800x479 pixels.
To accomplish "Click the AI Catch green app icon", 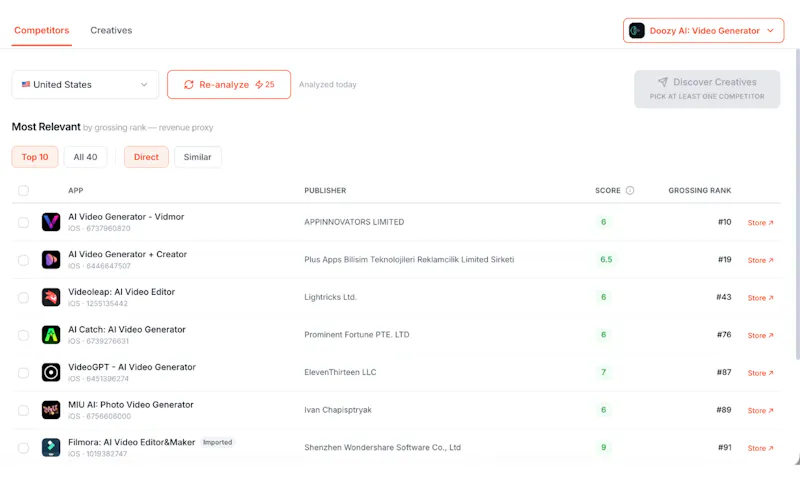I will pyautogui.click(x=51, y=335).
